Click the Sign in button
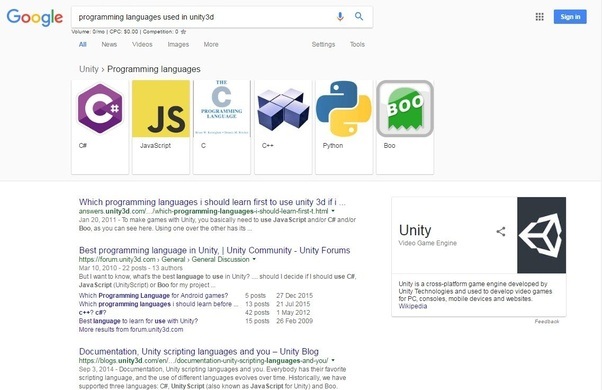 click(x=570, y=17)
